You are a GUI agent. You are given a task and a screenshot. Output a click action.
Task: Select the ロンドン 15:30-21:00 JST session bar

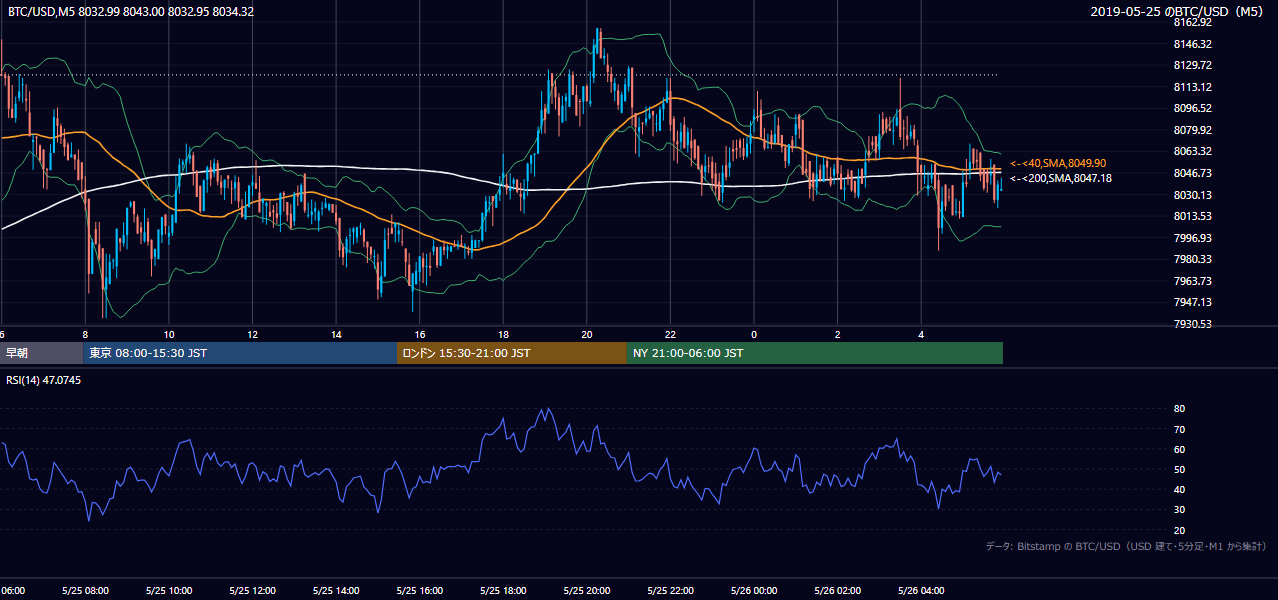[512, 353]
